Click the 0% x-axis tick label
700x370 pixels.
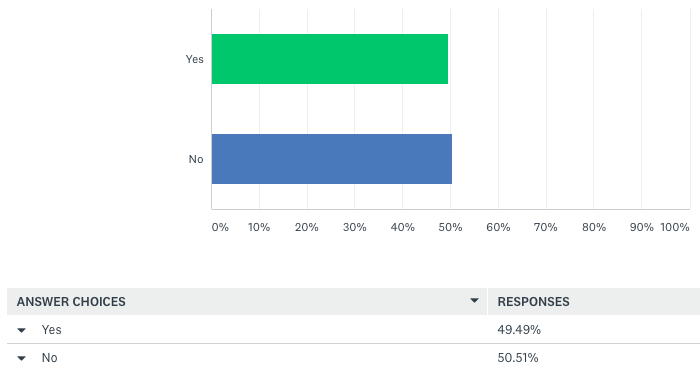(x=220, y=227)
